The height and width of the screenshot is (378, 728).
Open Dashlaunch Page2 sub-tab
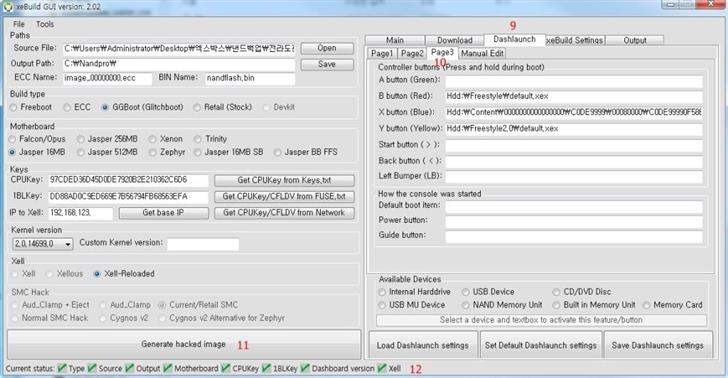[412, 53]
